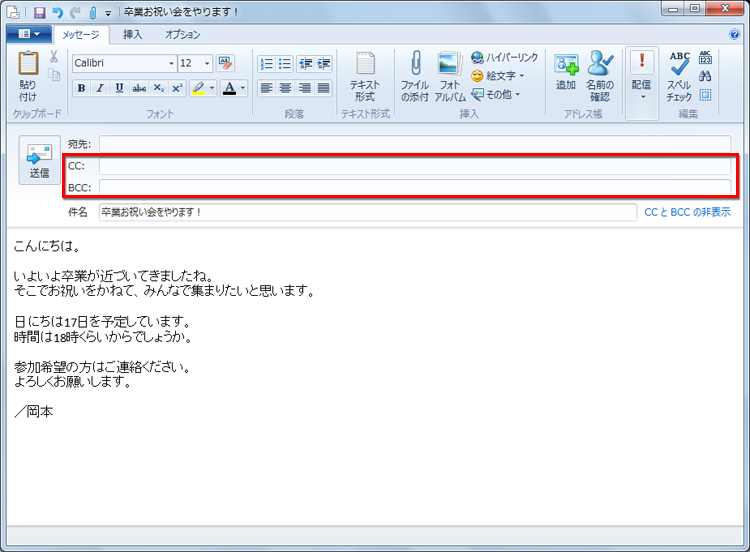The width and height of the screenshot is (750, 552).
Task: Open the Calibri font name dropdown
Action: pyautogui.click(x=171, y=63)
